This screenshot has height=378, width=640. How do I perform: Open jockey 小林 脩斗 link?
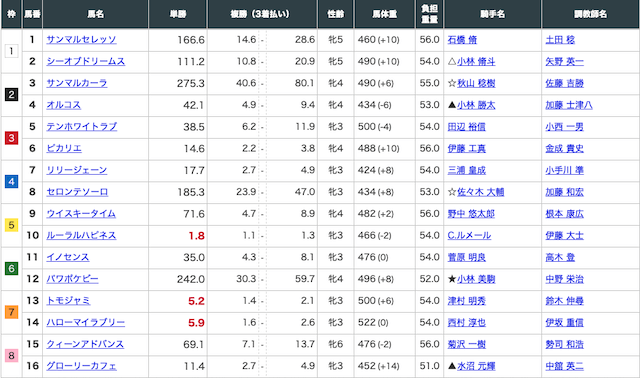[476, 62]
